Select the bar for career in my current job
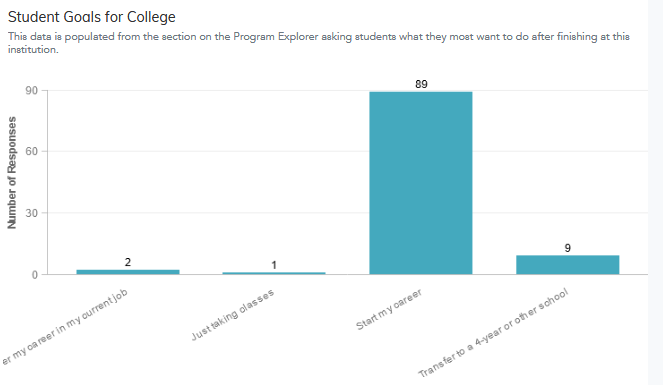663x385 pixels. [128, 272]
